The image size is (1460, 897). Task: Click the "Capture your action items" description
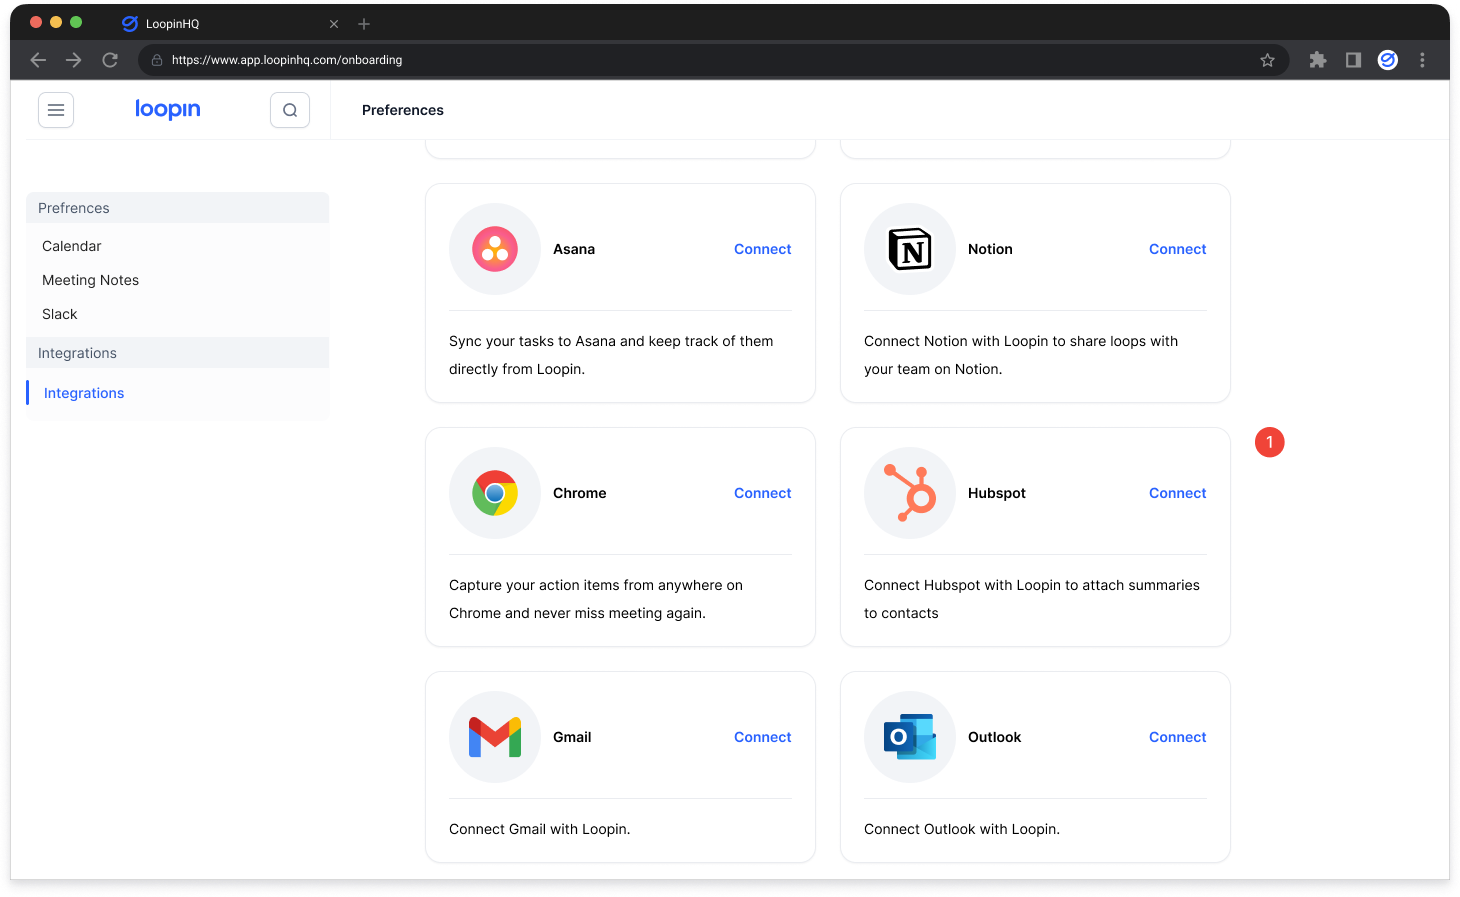click(596, 599)
